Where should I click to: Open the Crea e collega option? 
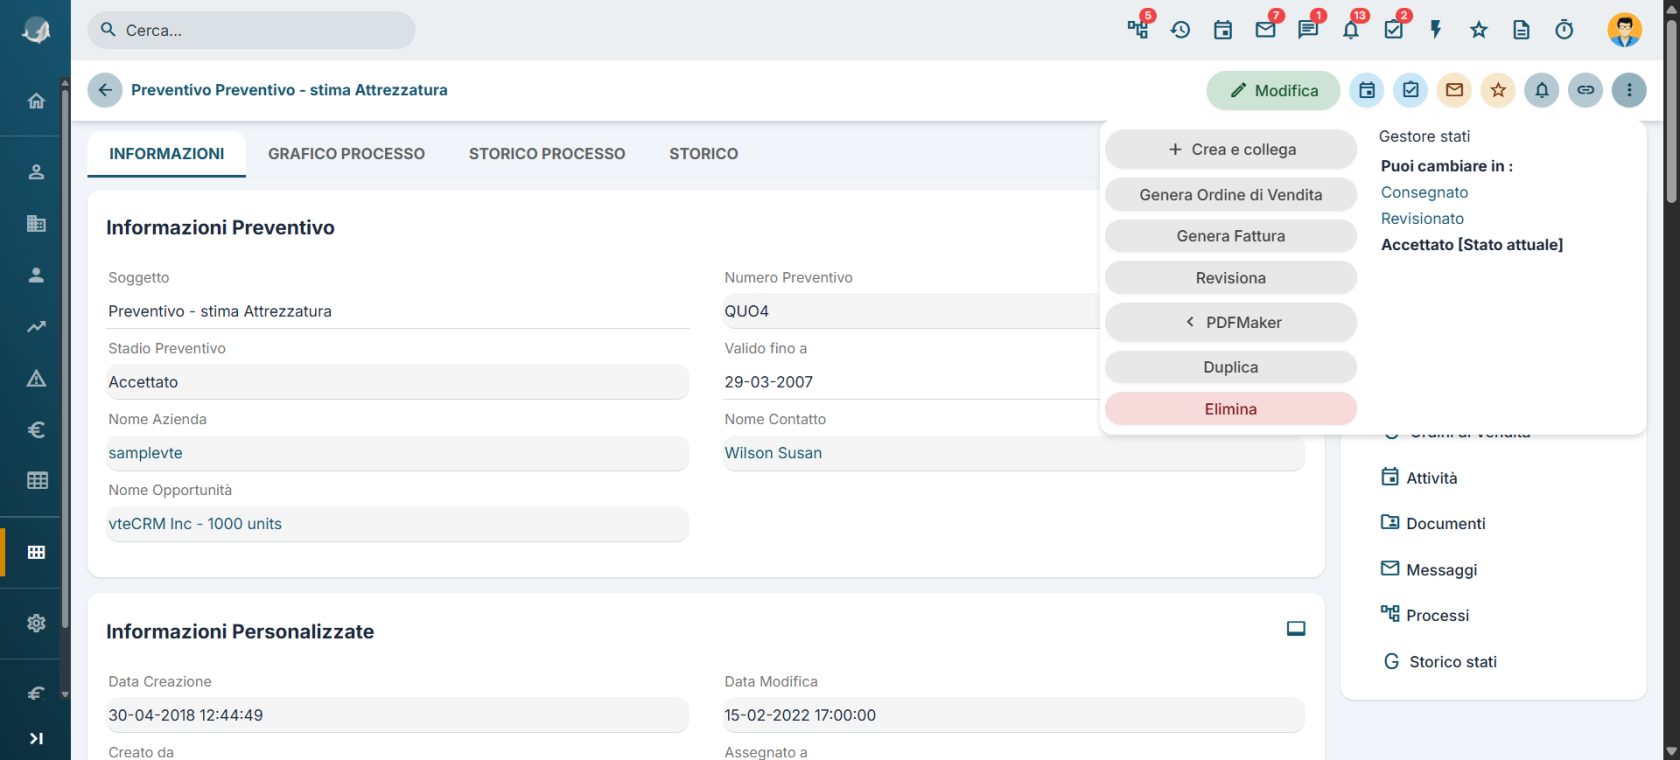point(1231,149)
